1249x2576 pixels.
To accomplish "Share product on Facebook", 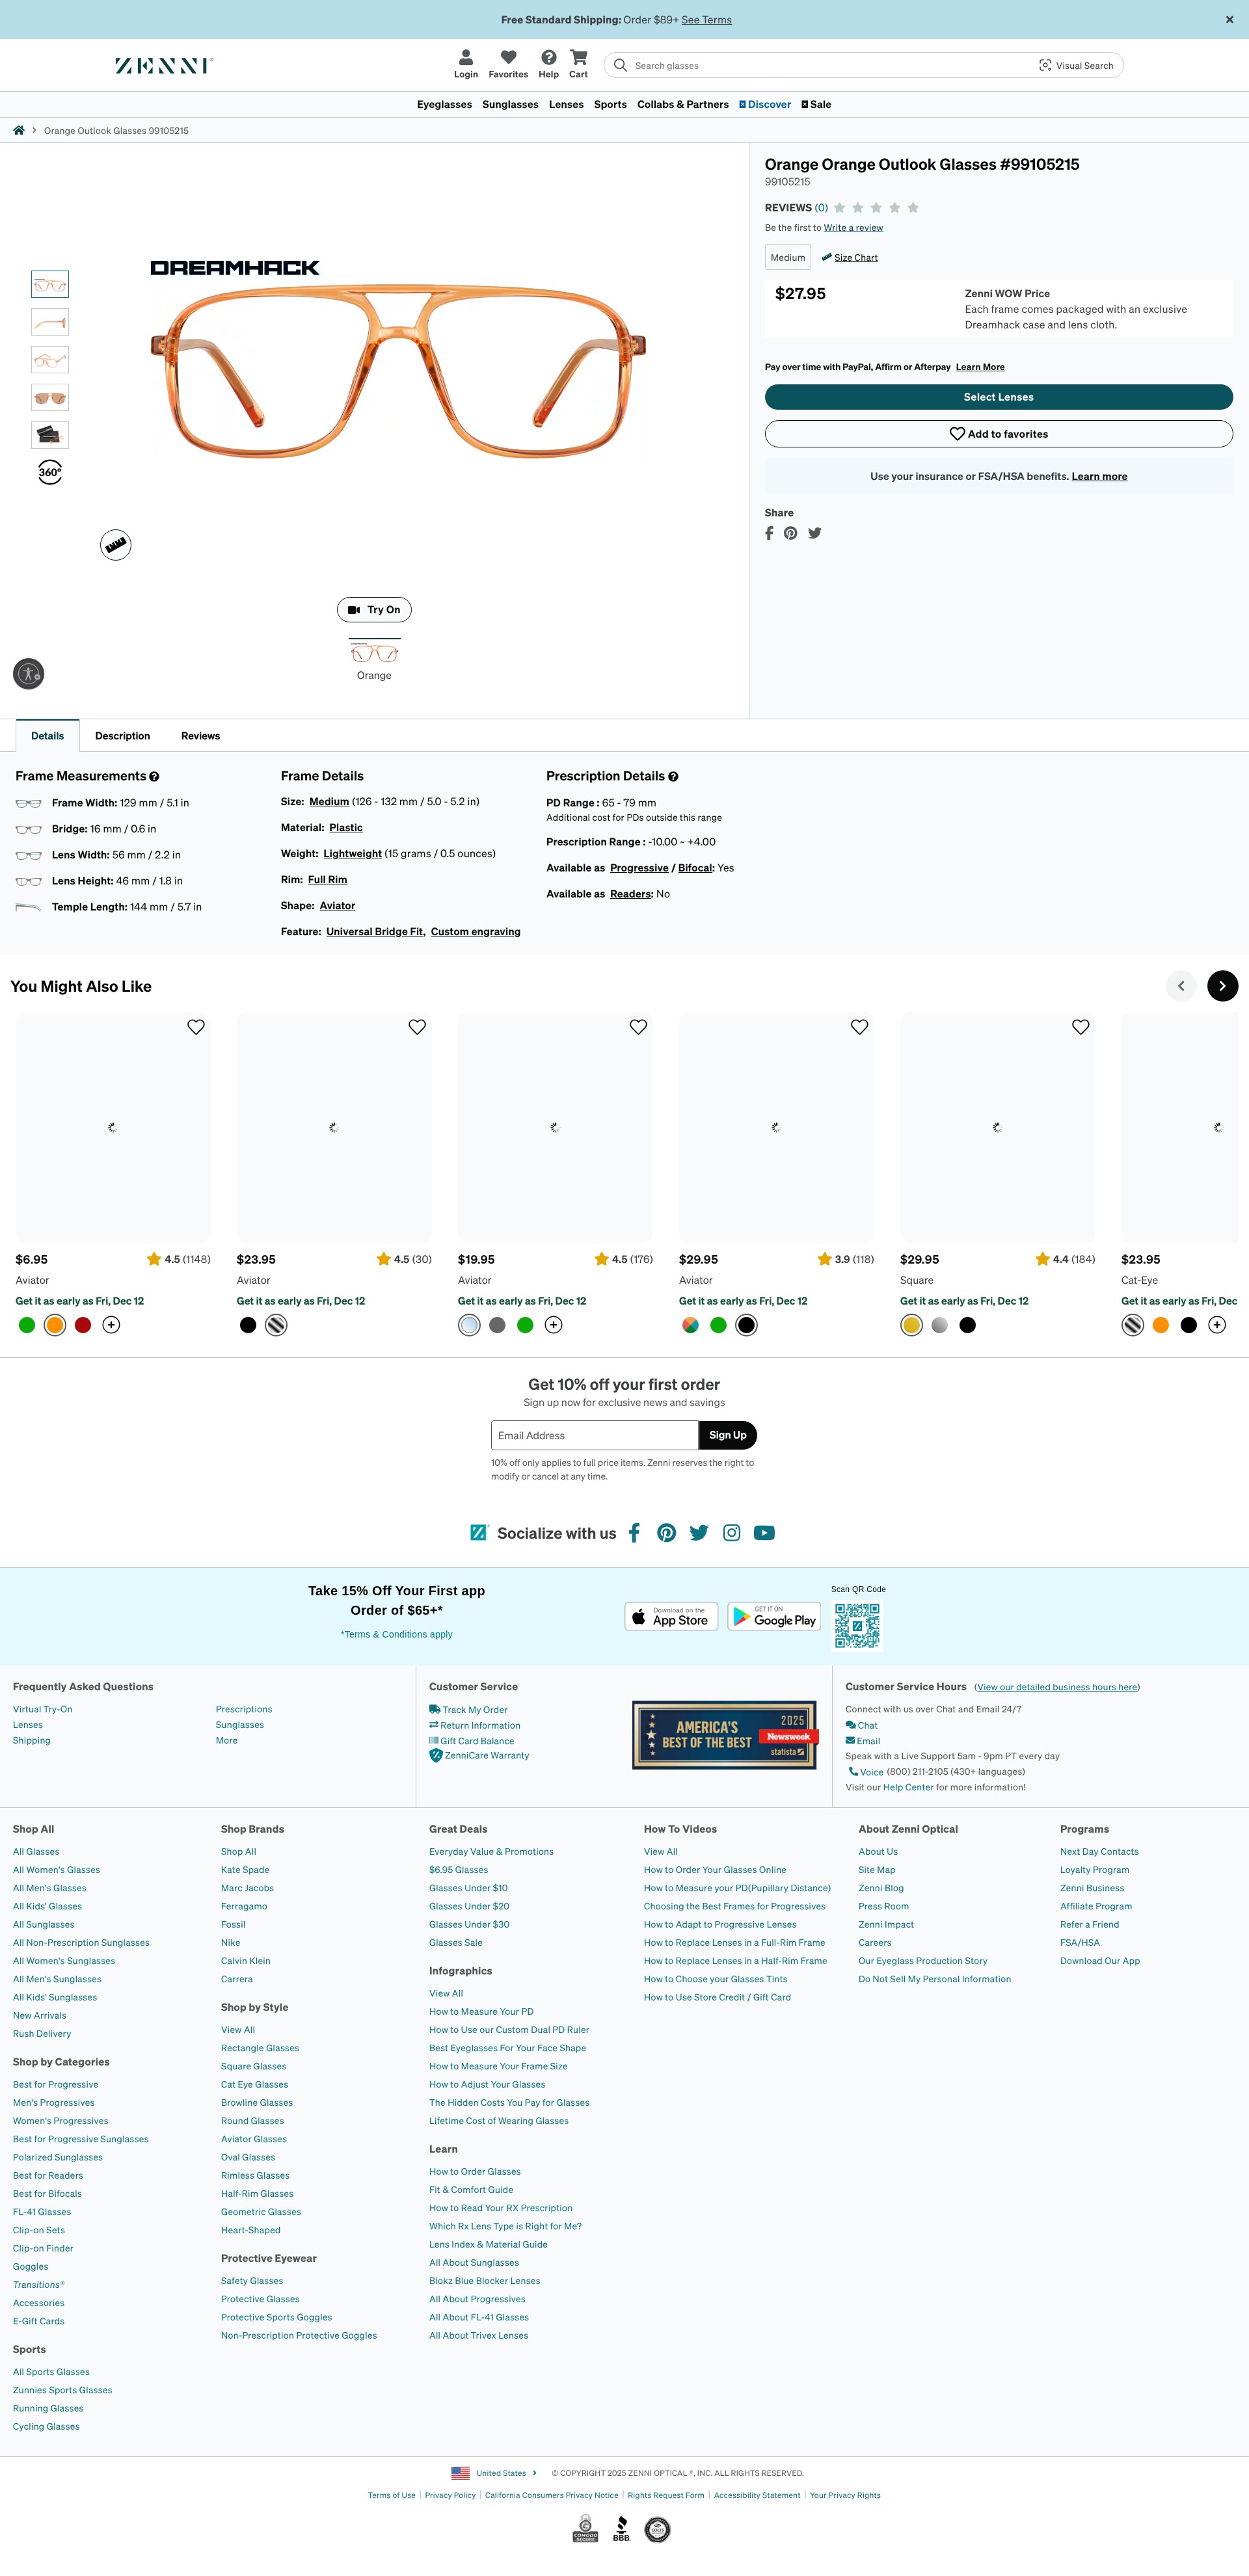I will point(769,533).
